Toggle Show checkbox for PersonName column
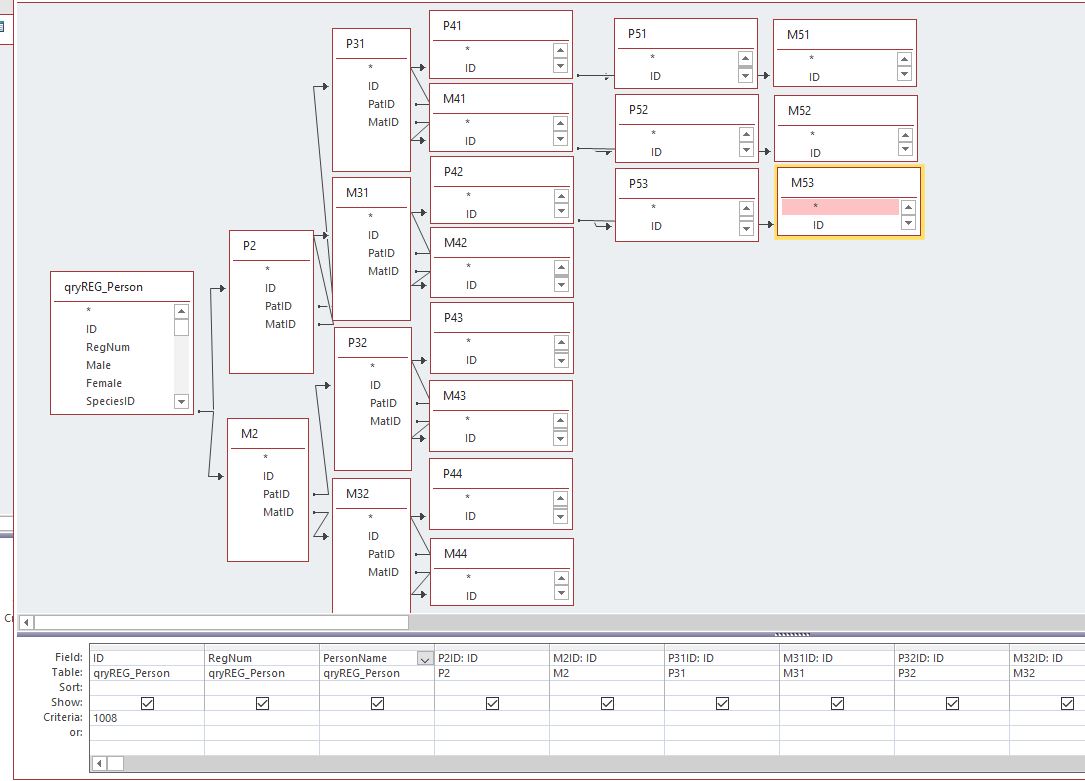 pyautogui.click(x=377, y=703)
